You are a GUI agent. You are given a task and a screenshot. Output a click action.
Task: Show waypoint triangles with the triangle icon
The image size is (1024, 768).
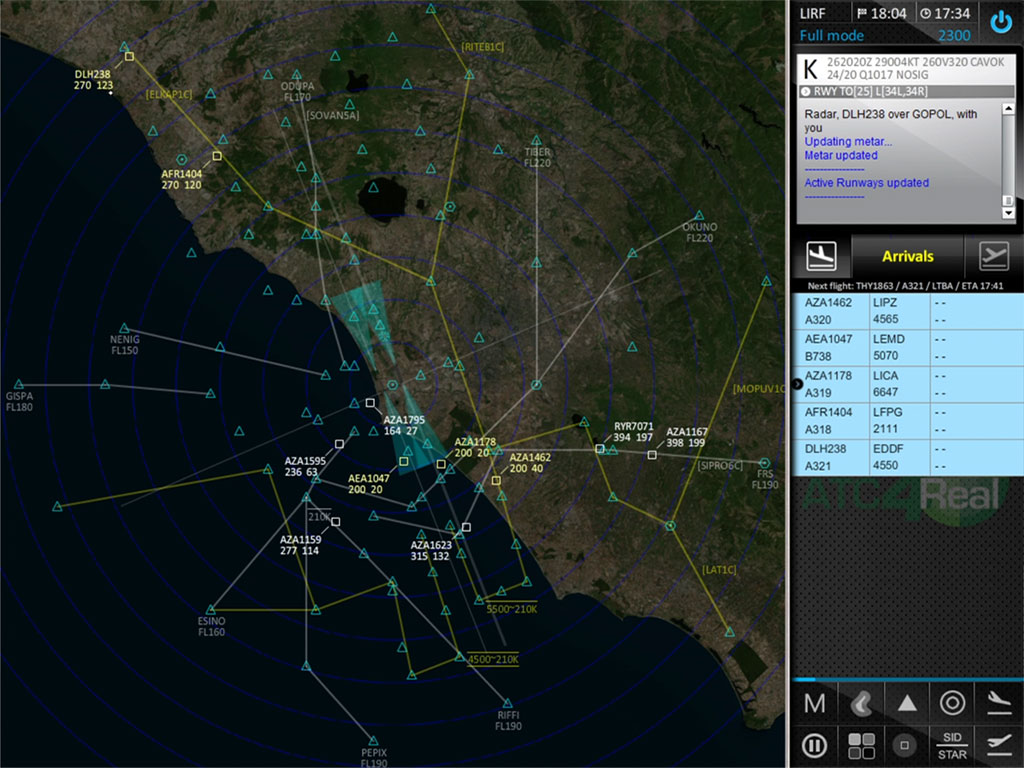(x=907, y=703)
